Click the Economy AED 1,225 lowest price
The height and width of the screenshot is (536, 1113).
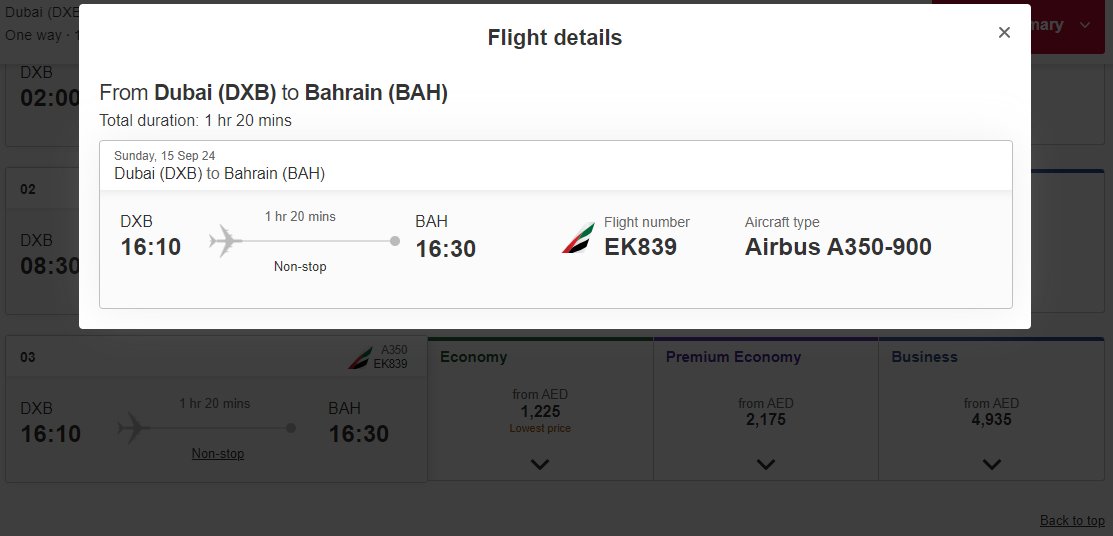[540, 411]
